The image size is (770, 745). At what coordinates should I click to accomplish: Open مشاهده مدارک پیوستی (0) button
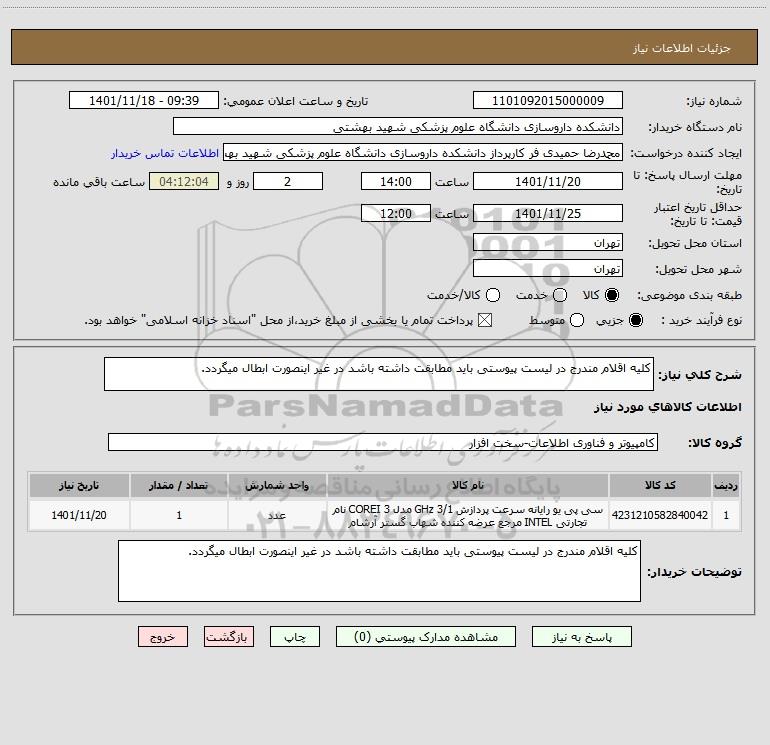click(426, 636)
